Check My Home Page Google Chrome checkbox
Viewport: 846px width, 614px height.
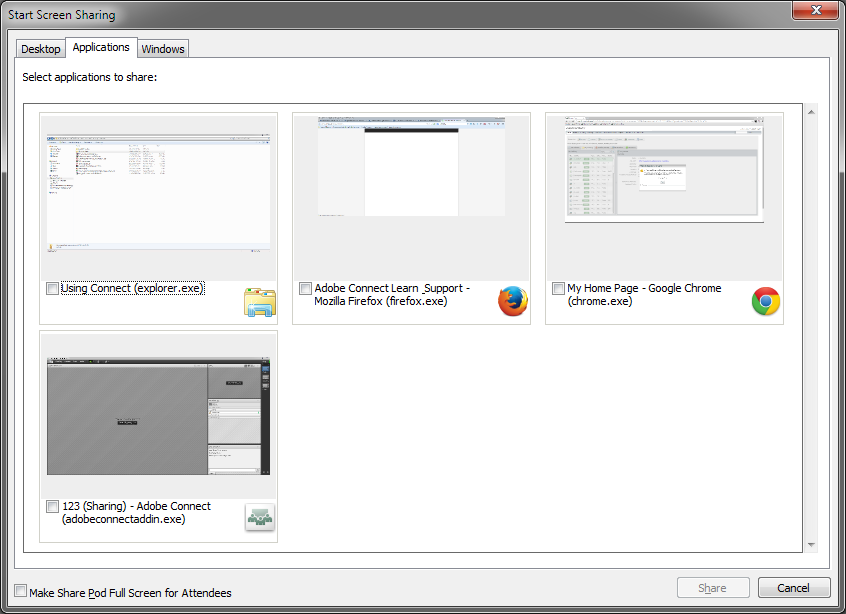coord(558,288)
